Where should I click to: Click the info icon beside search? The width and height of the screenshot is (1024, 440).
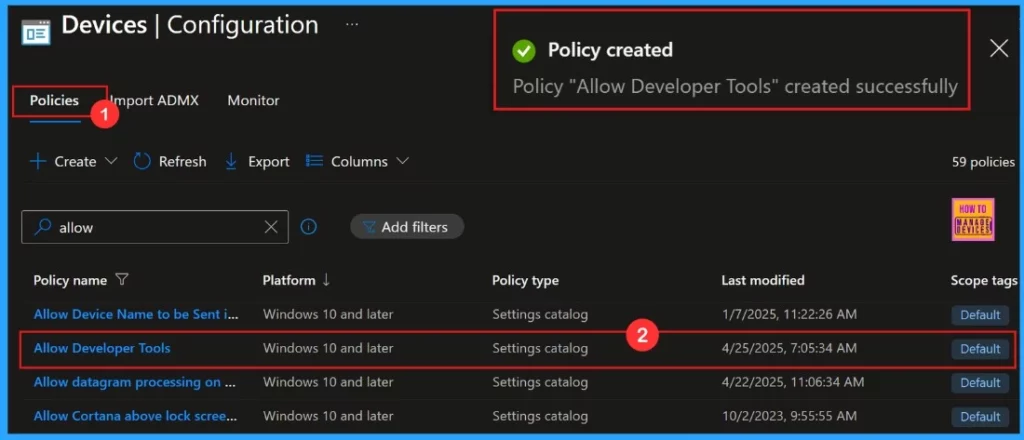[308, 227]
